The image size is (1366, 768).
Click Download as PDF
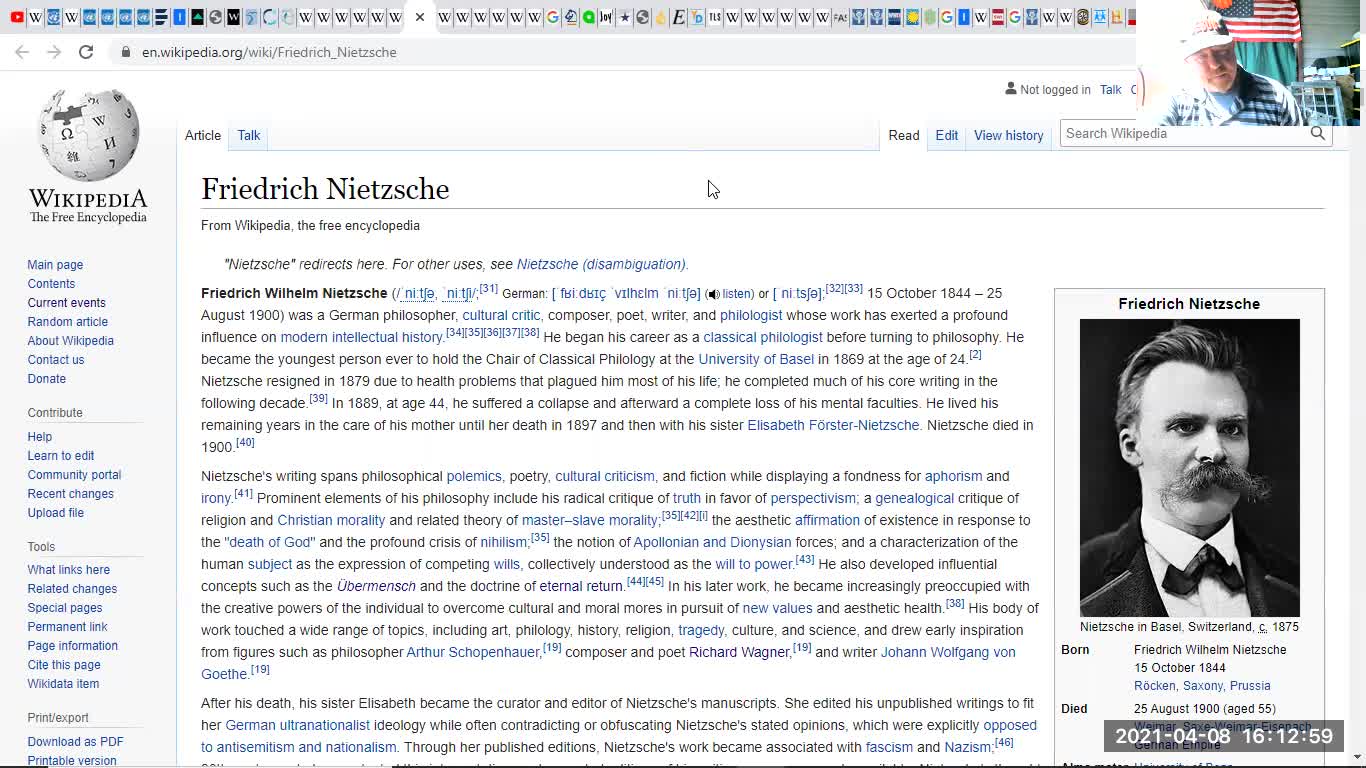[75, 742]
